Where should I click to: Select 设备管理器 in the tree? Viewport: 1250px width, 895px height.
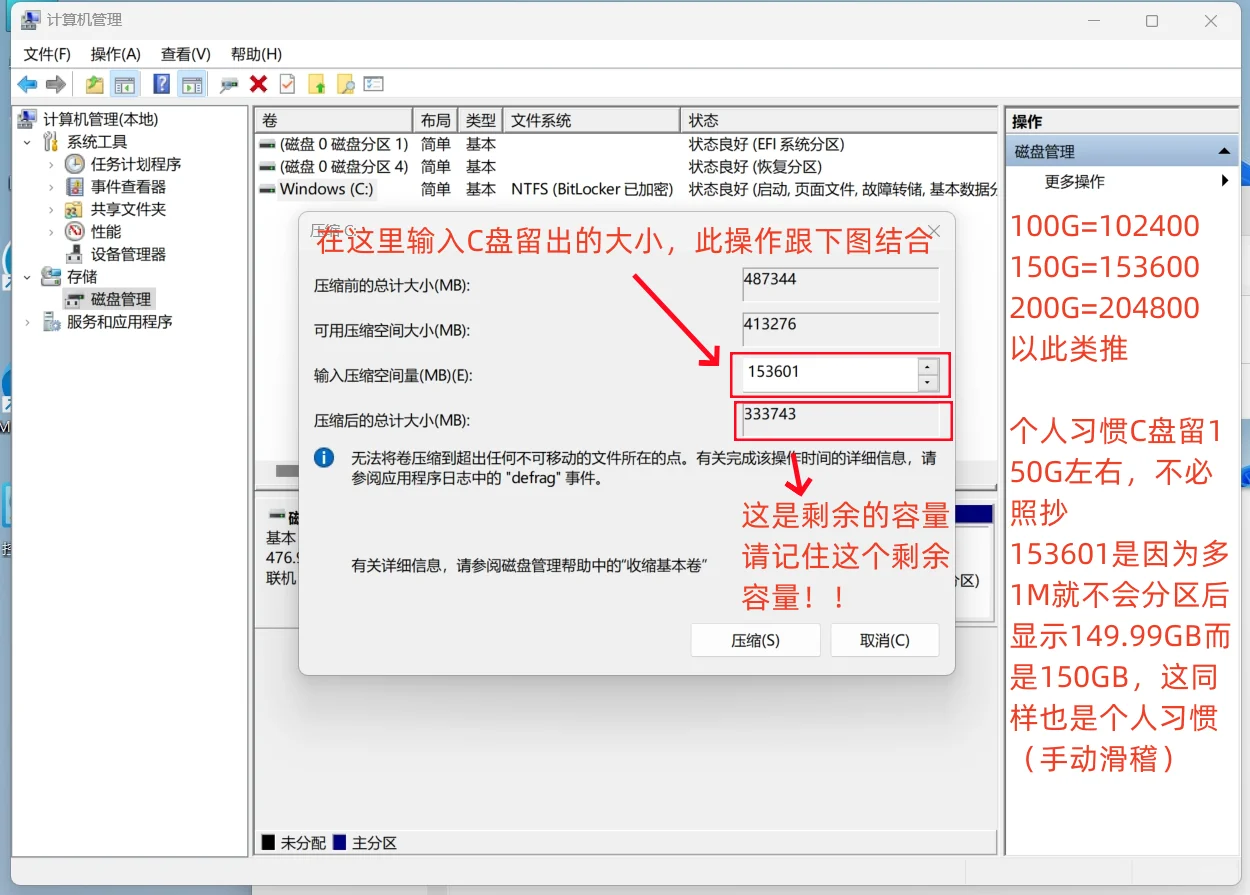tap(128, 254)
